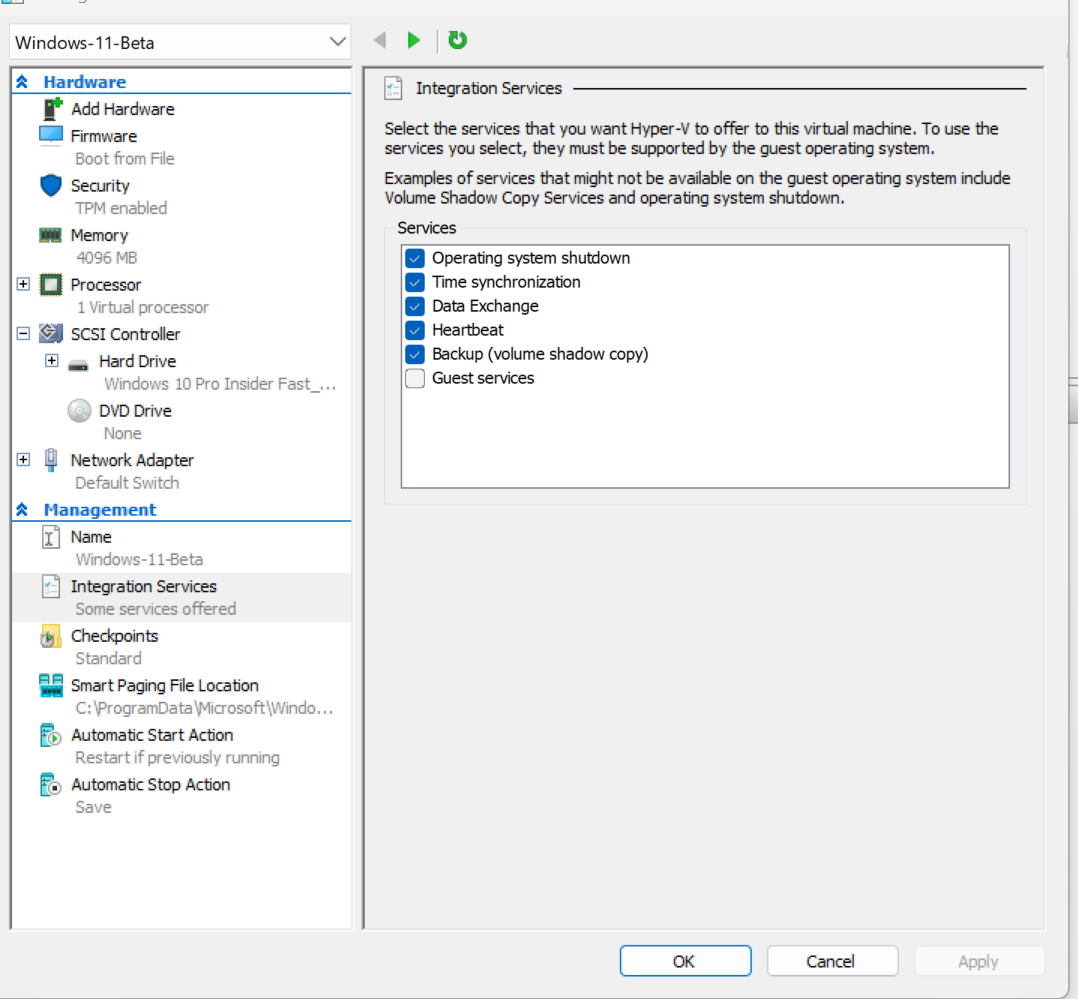
Task: Expand the Network Adapter node
Action: pyautogui.click(x=23, y=459)
